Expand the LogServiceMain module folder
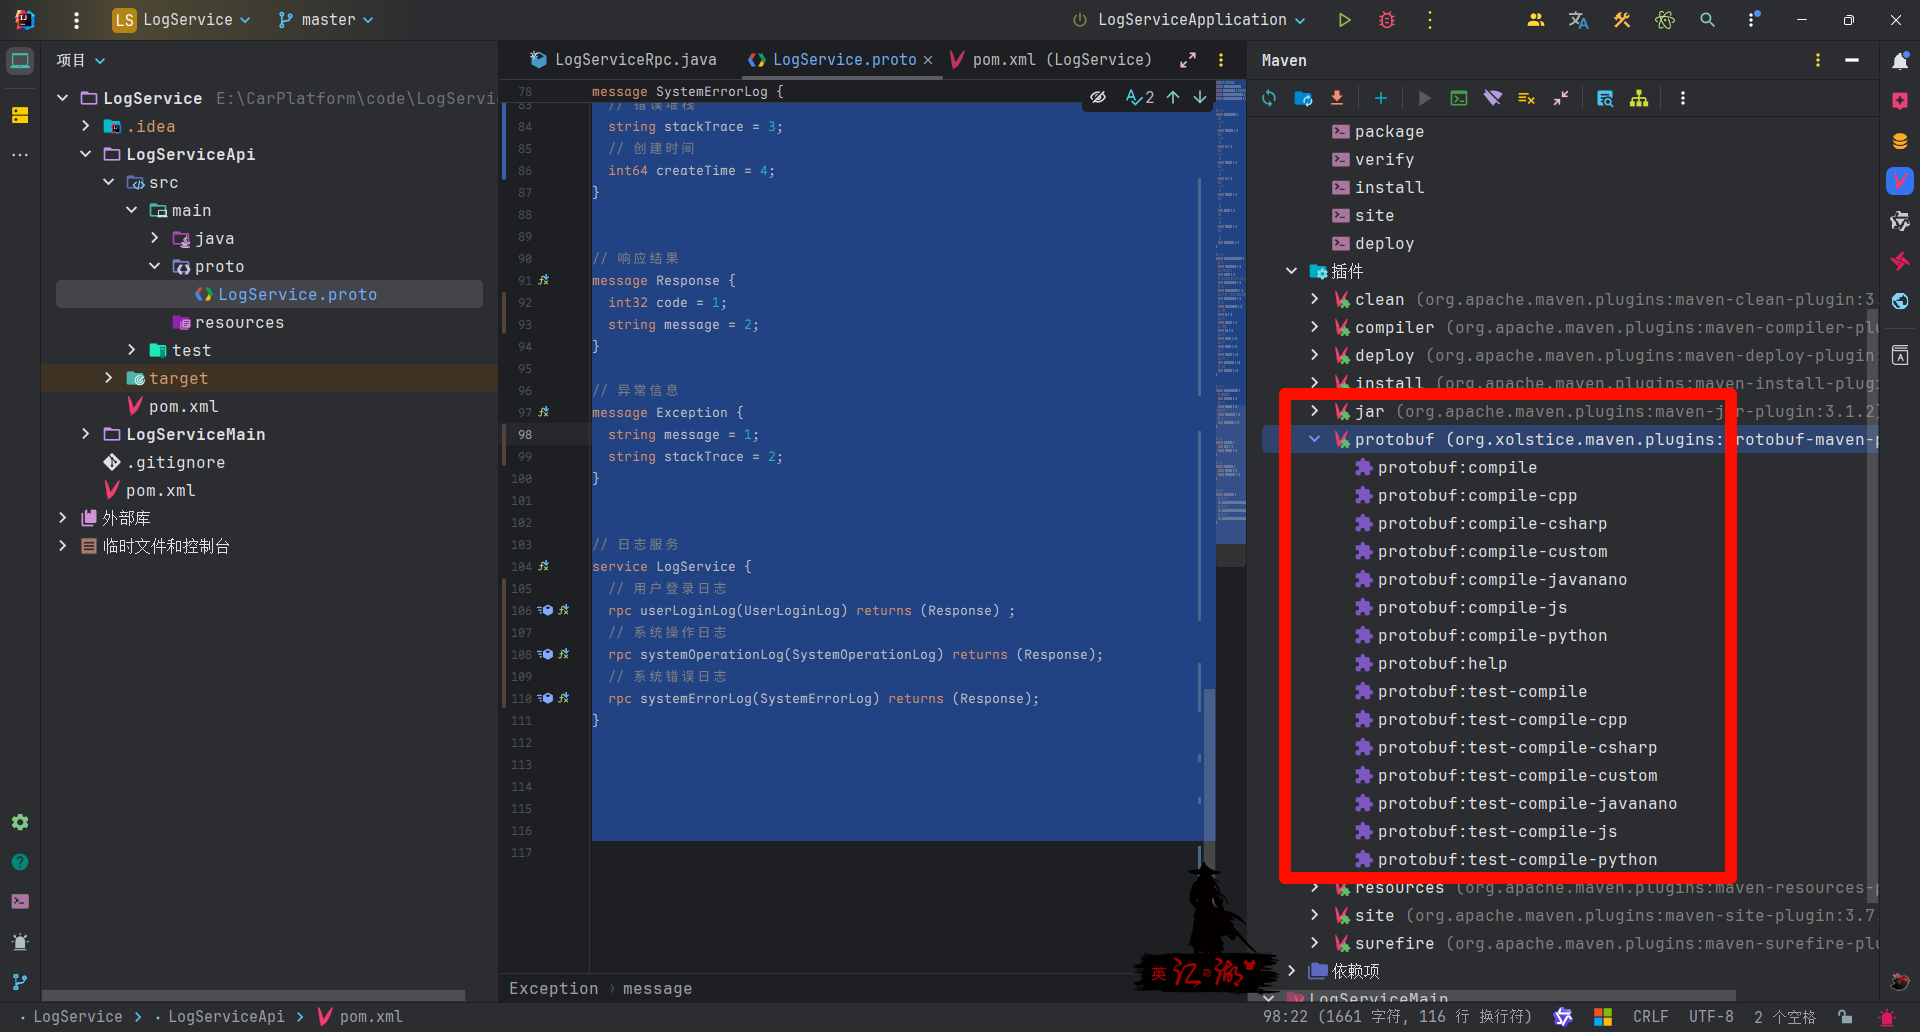Viewport: 1920px width, 1032px height. 86,434
